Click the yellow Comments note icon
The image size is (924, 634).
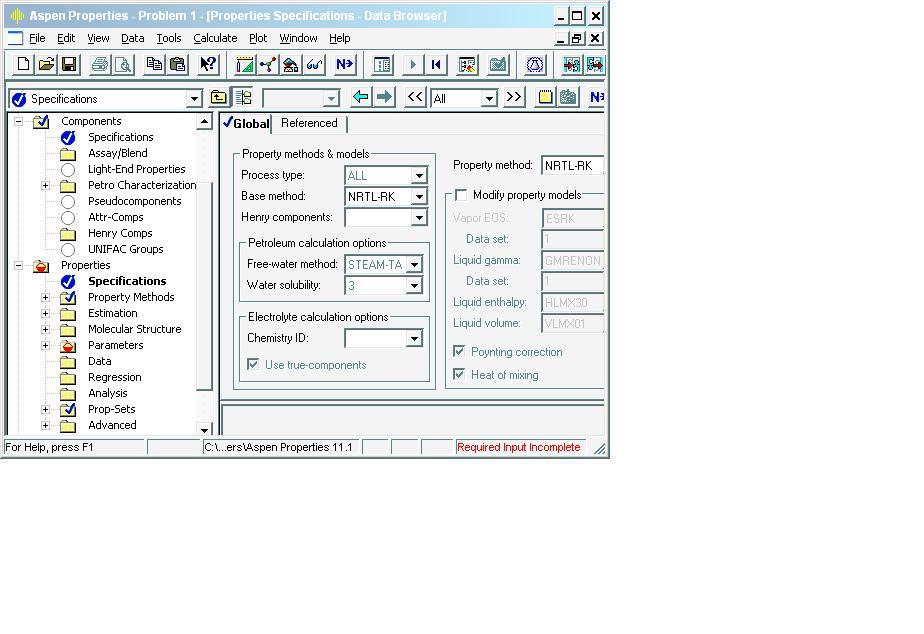pyautogui.click(x=545, y=97)
